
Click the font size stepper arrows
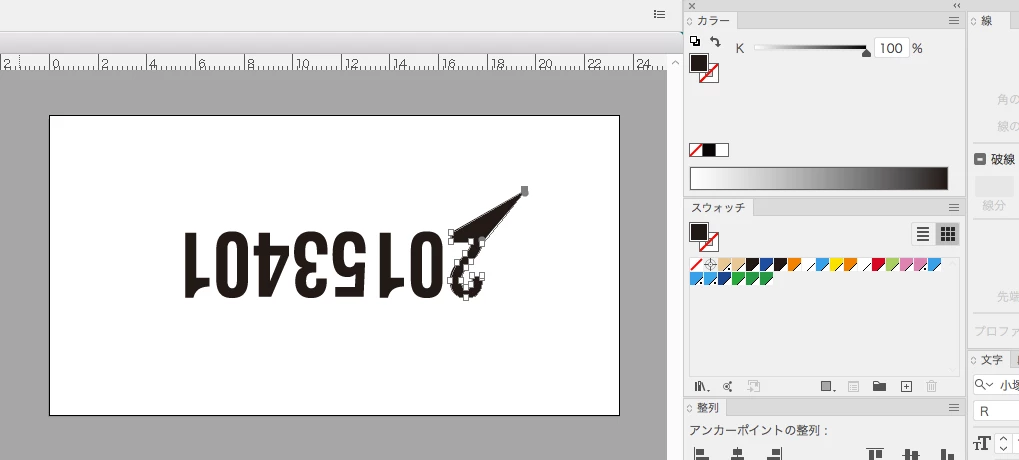1003,444
